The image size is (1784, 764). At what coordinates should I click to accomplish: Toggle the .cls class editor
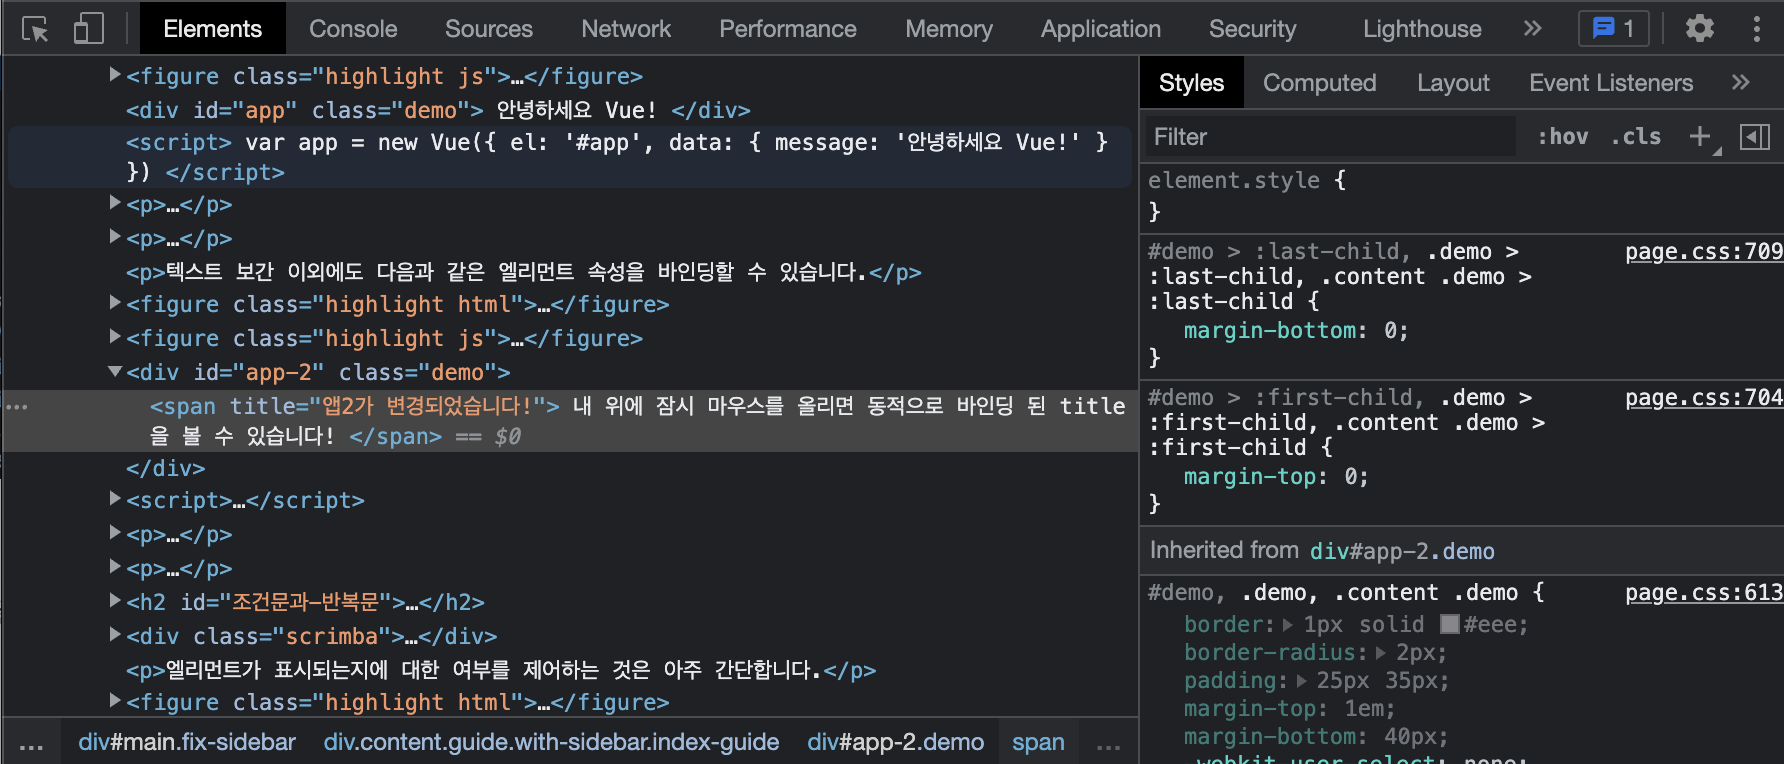tap(1635, 136)
